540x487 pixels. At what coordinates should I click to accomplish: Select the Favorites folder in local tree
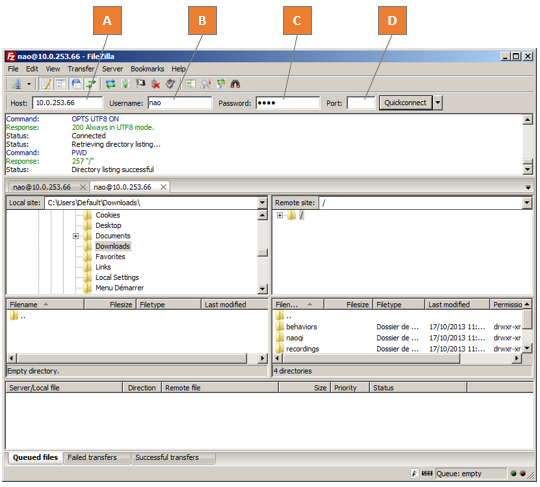(110, 257)
